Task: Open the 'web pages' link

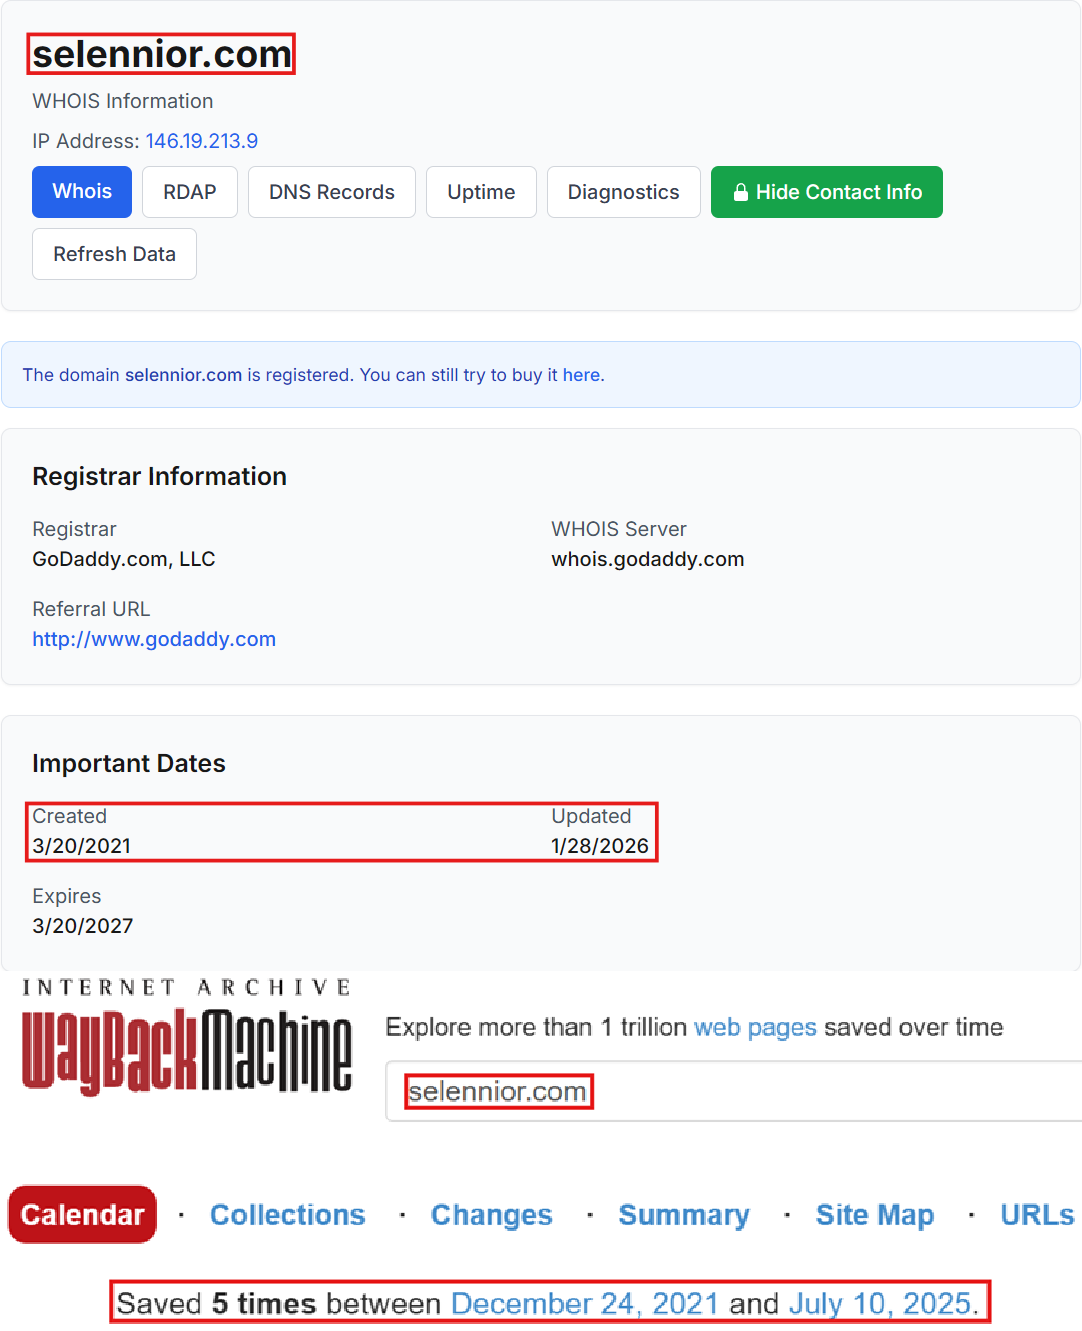Action: [x=755, y=1028]
